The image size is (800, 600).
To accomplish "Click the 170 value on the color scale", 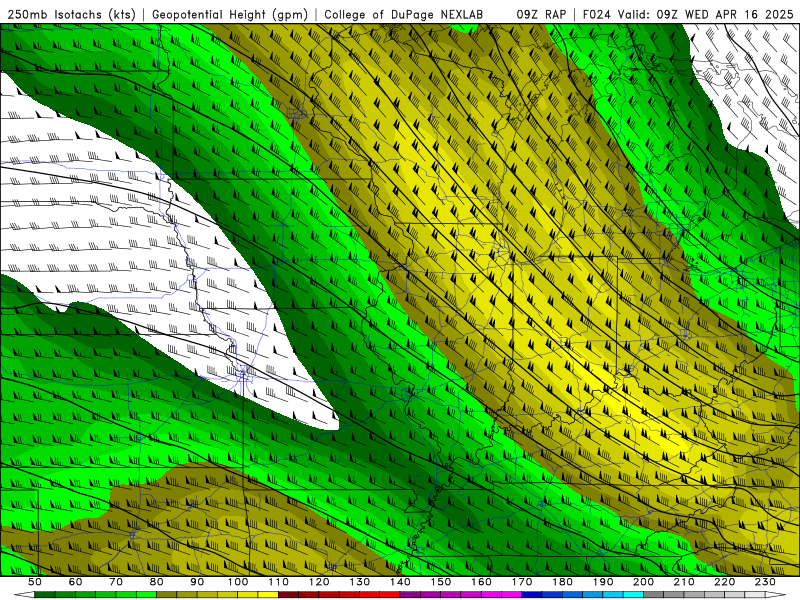I will tap(522, 582).
